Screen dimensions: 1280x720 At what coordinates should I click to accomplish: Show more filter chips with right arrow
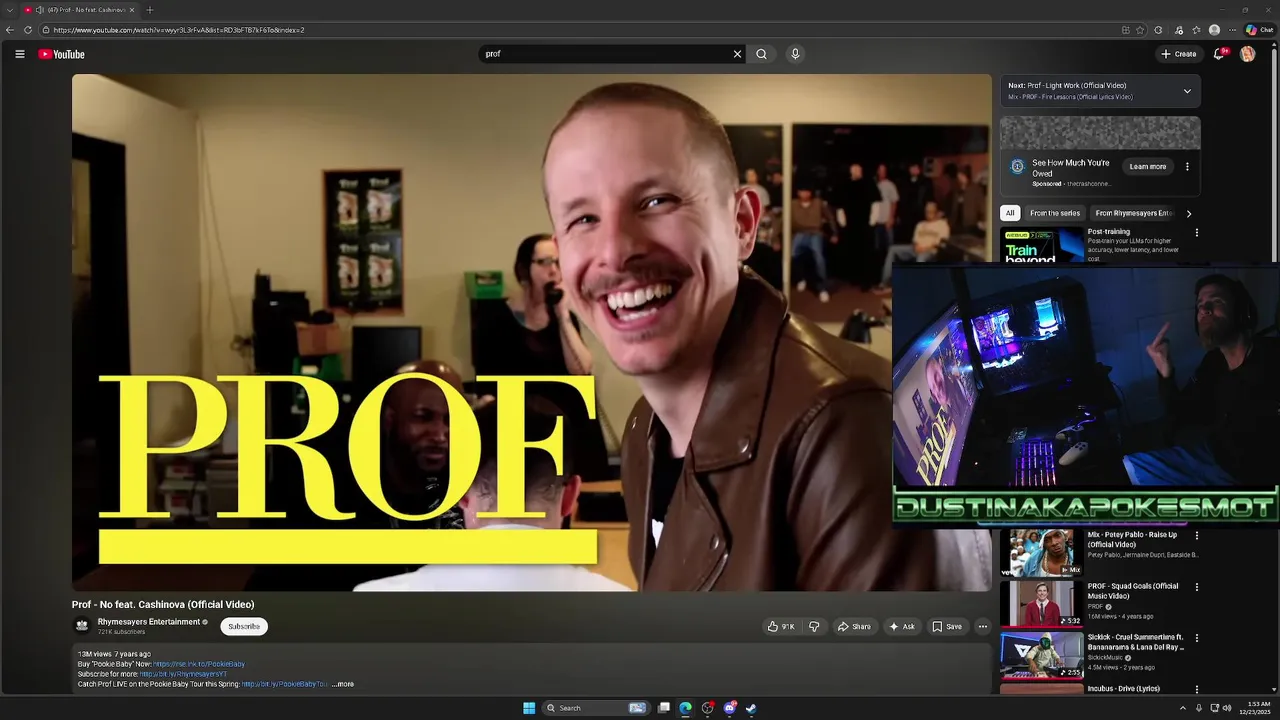pyautogui.click(x=1188, y=213)
